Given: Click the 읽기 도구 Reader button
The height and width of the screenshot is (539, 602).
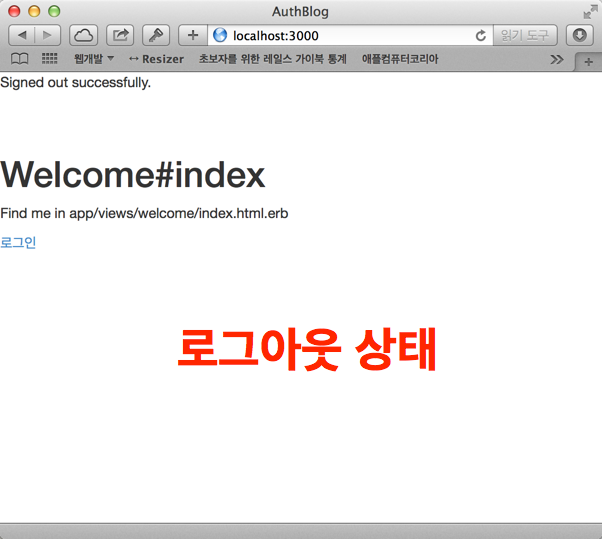Looking at the screenshot, I should tap(525, 35).
